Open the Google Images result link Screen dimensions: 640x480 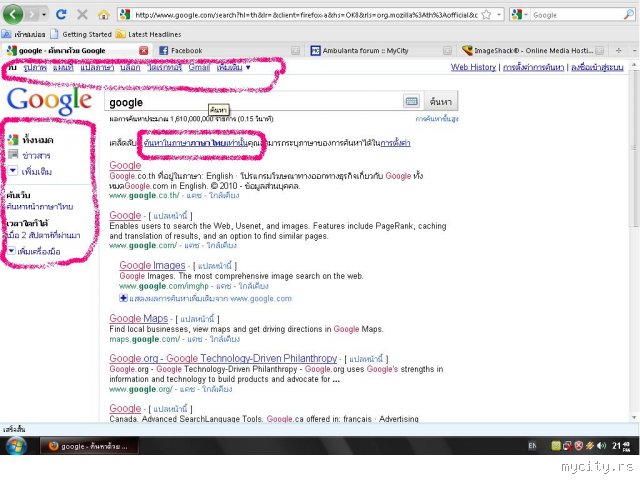coord(152,265)
